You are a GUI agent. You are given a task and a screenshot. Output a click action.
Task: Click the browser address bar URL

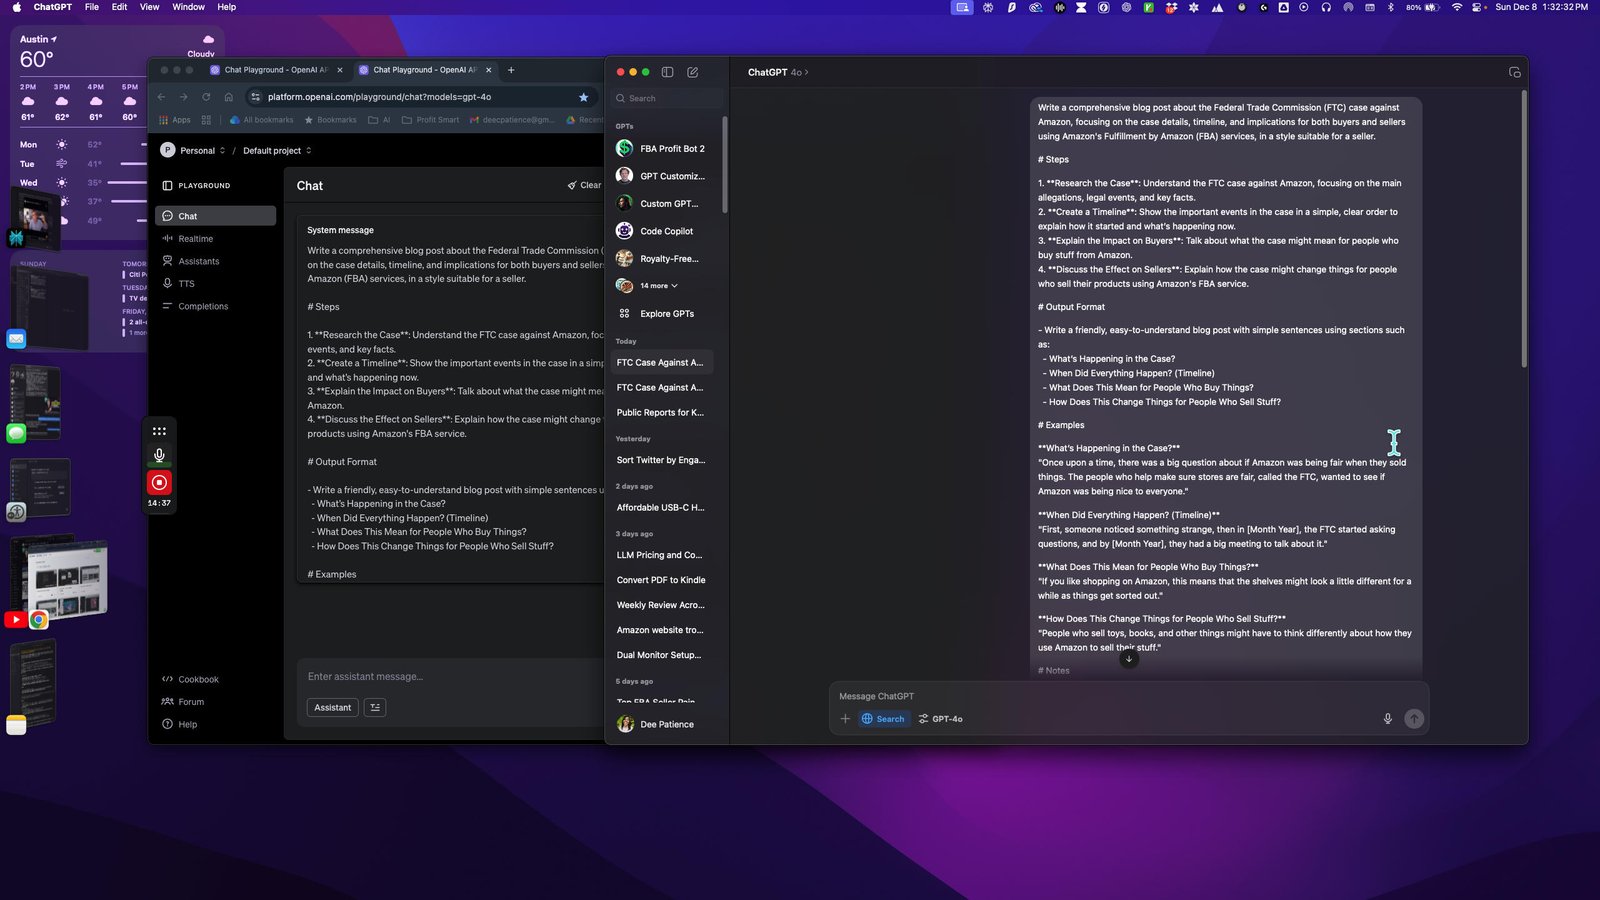tap(379, 97)
